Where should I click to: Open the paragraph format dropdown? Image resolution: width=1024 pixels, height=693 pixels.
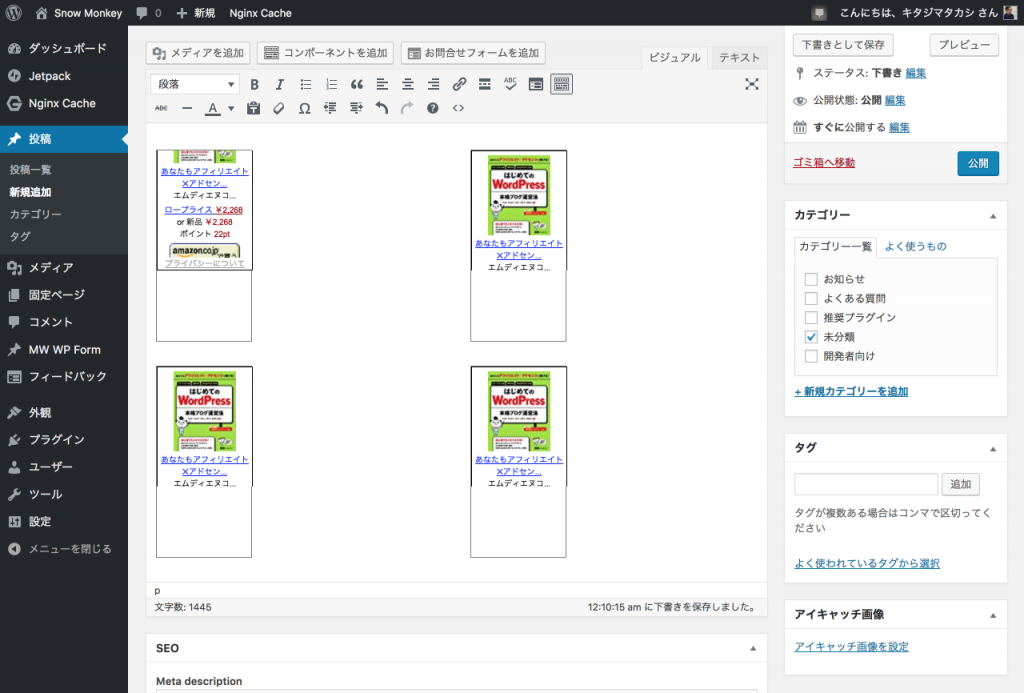[x=195, y=84]
